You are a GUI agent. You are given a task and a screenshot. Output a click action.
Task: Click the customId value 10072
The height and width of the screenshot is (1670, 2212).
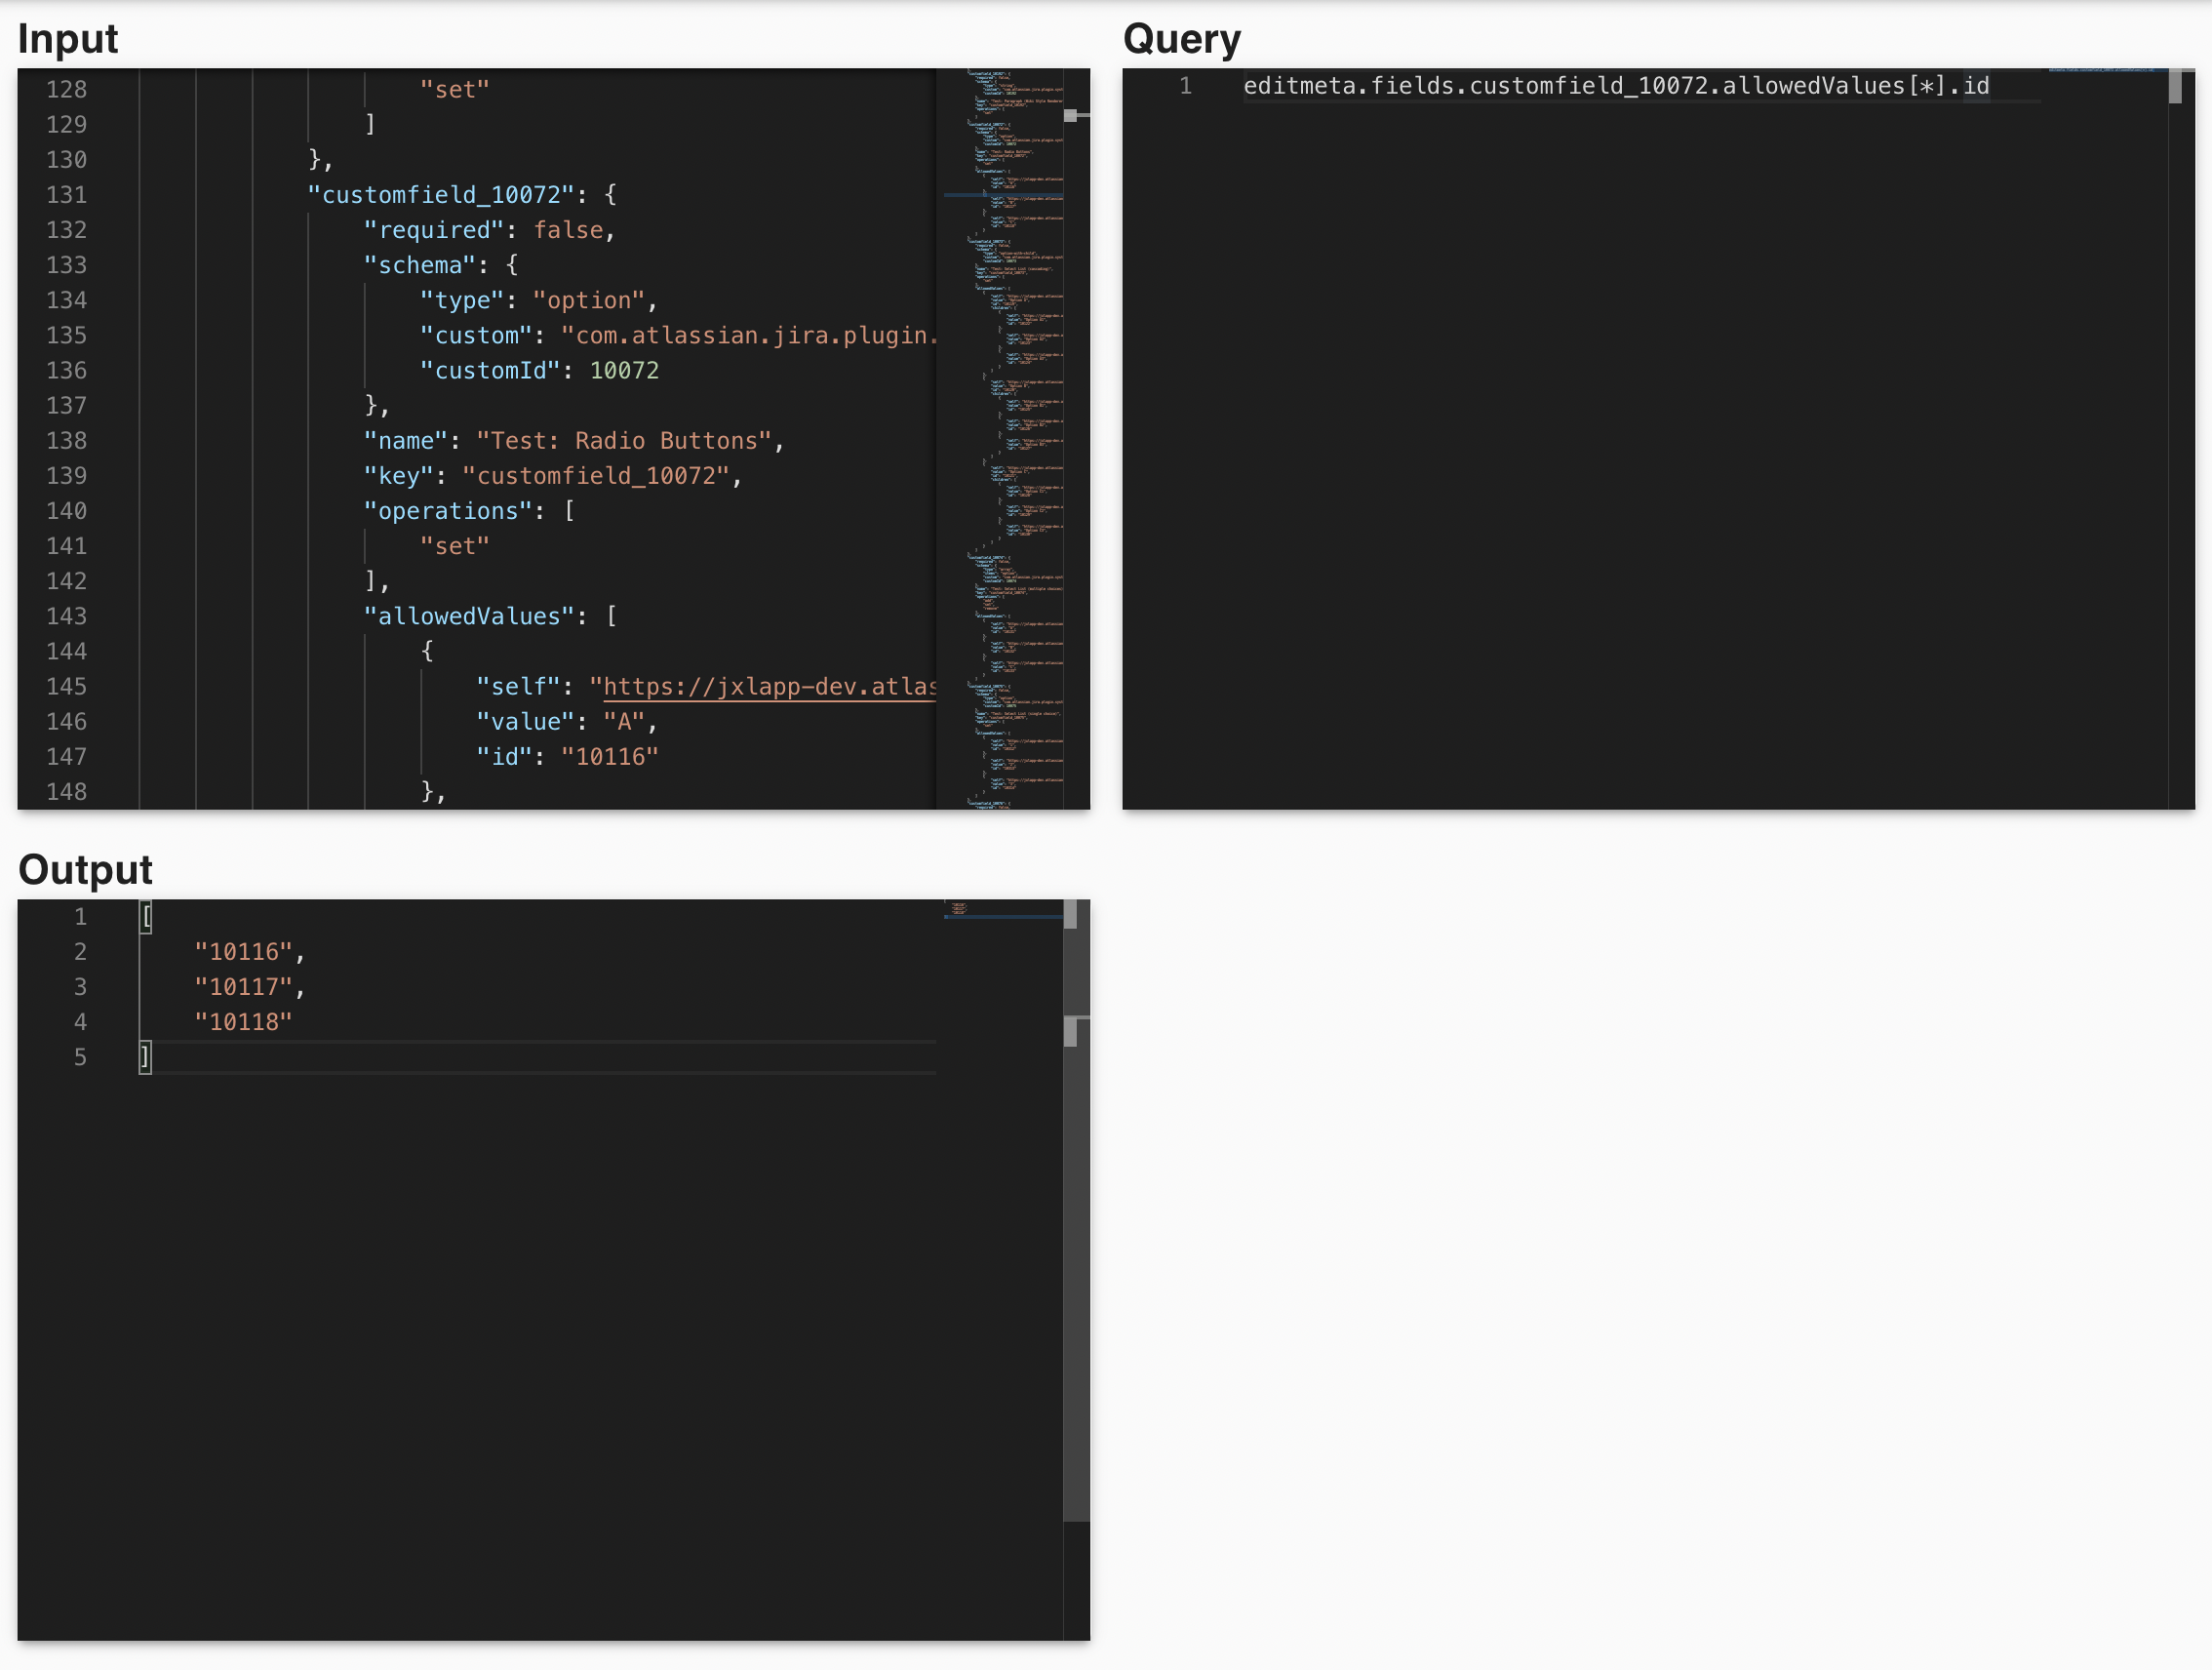click(x=622, y=370)
